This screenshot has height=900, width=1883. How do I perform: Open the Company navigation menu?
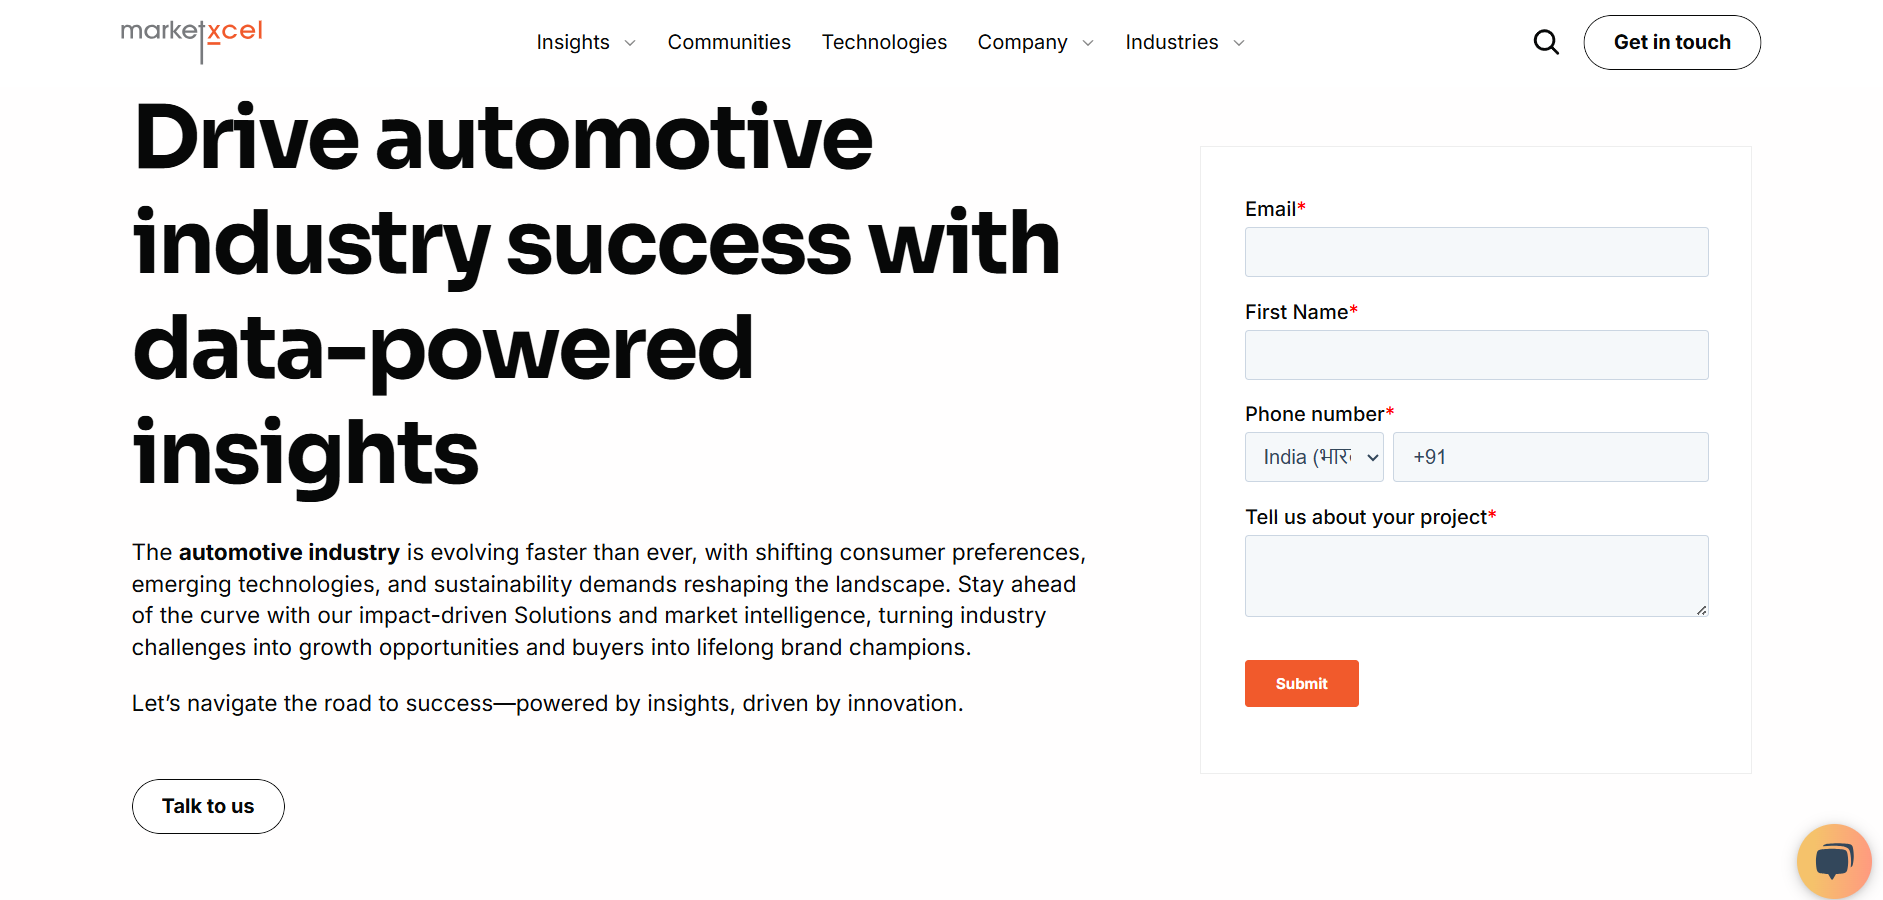click(1022, 42)
